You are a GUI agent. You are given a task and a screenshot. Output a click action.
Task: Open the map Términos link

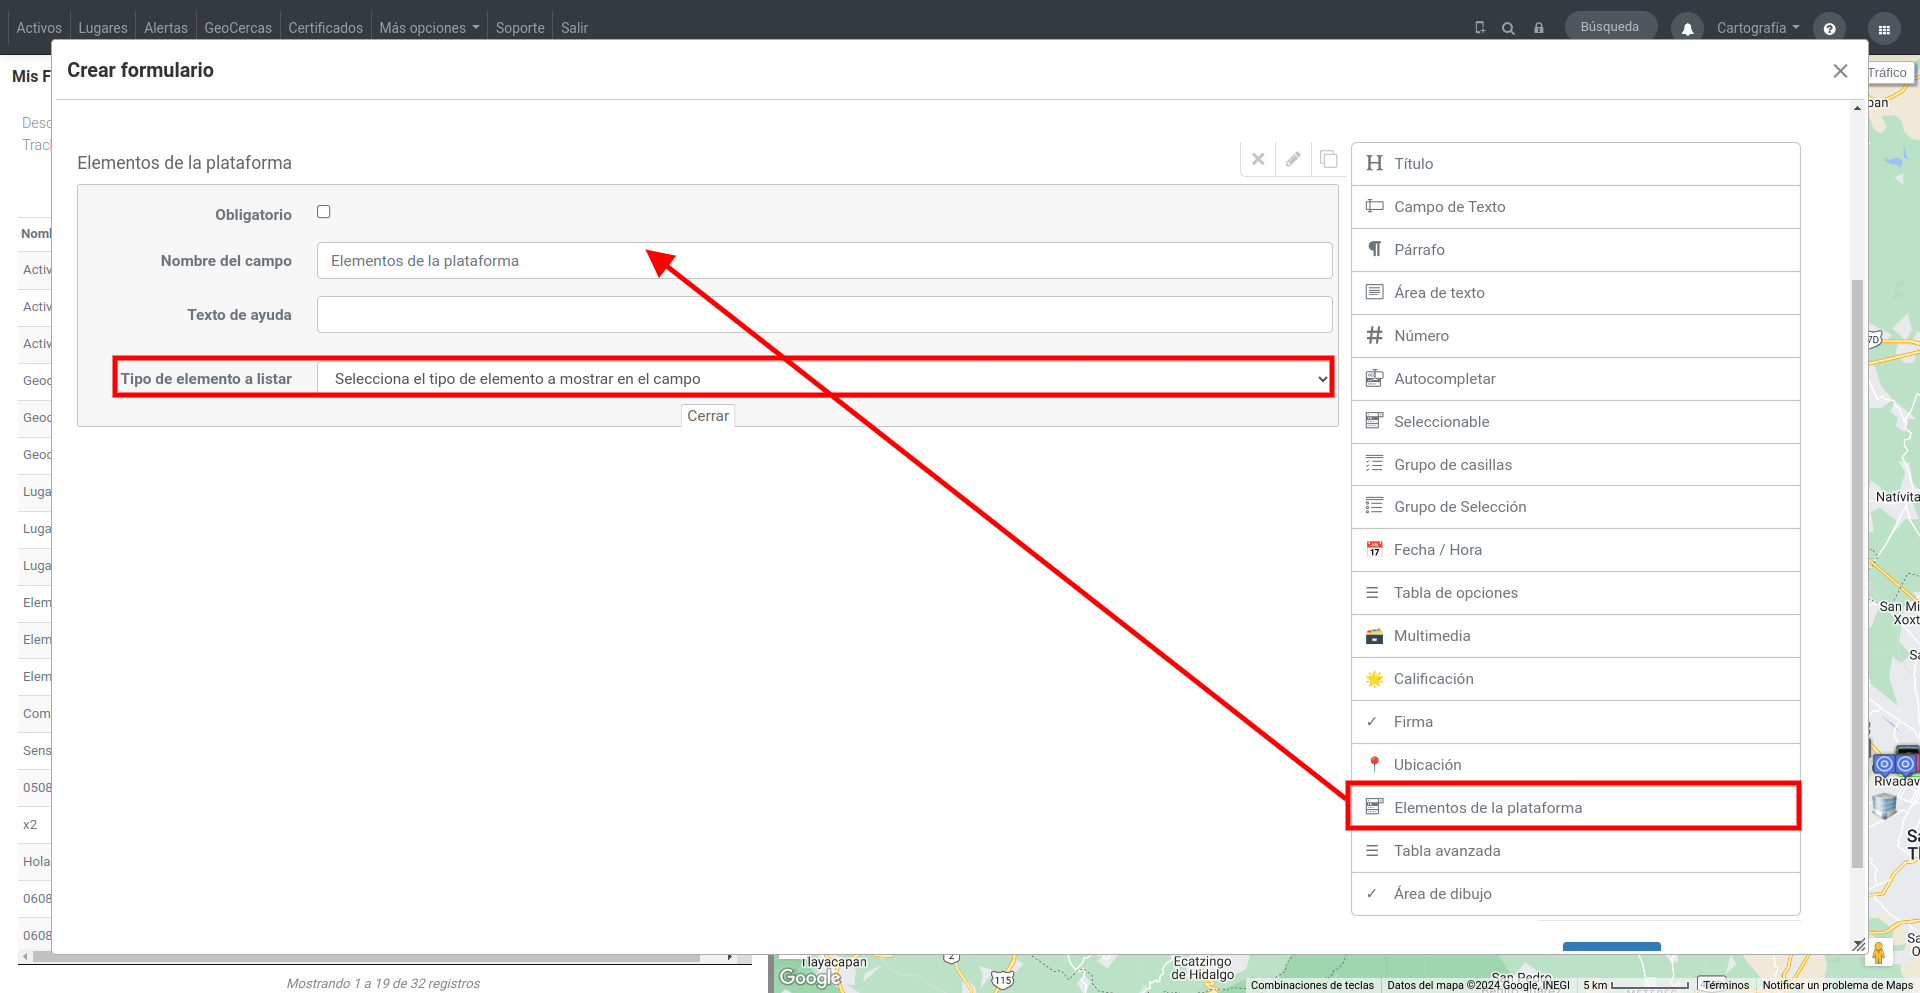point(1726,985)
